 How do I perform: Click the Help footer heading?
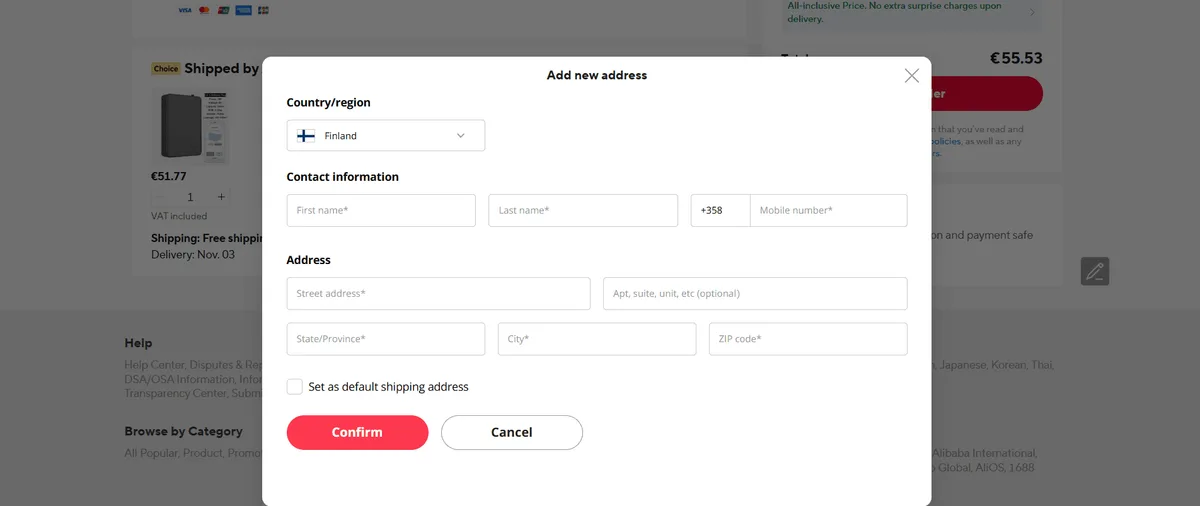tap(138, 343)
